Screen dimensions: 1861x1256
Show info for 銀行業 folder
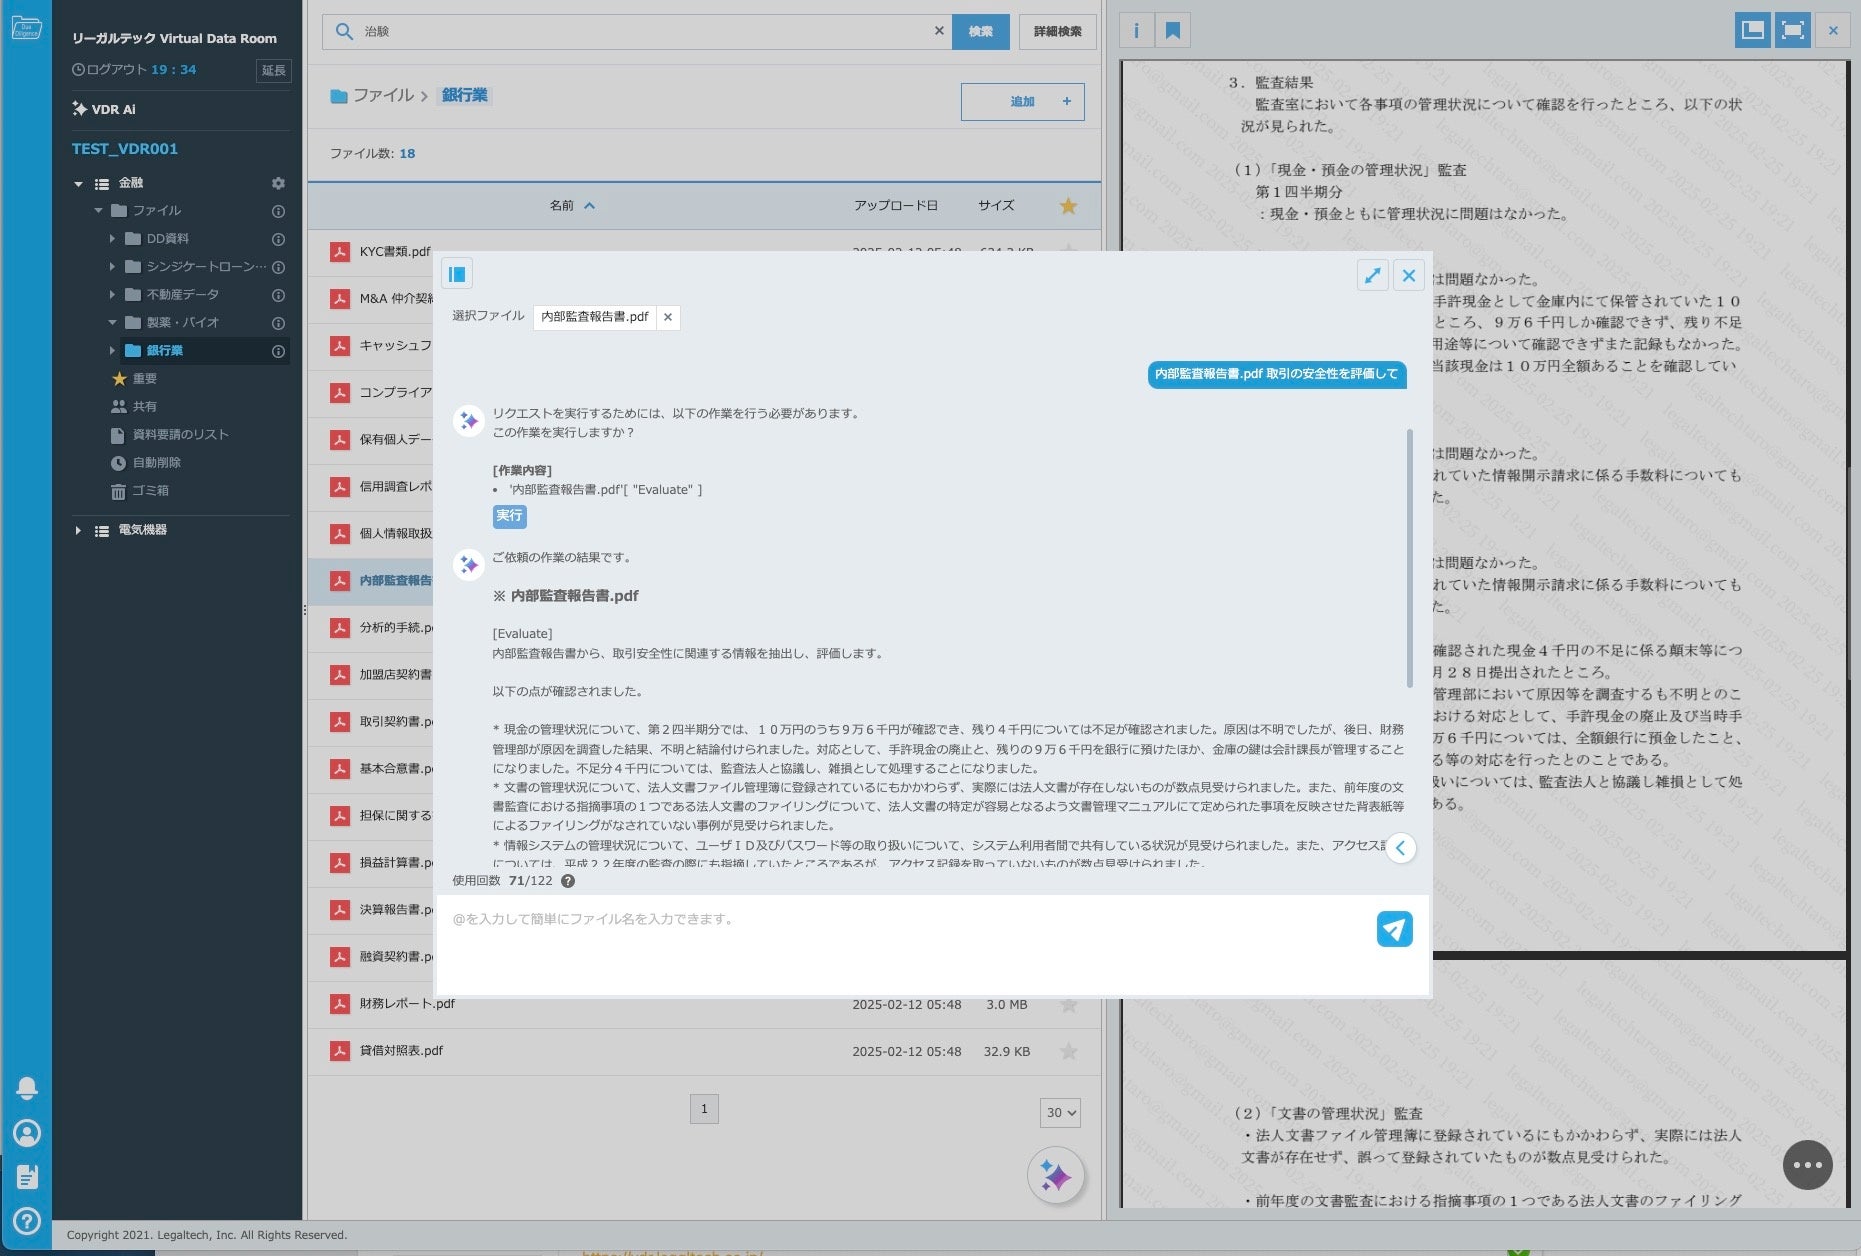pos(278,351)
